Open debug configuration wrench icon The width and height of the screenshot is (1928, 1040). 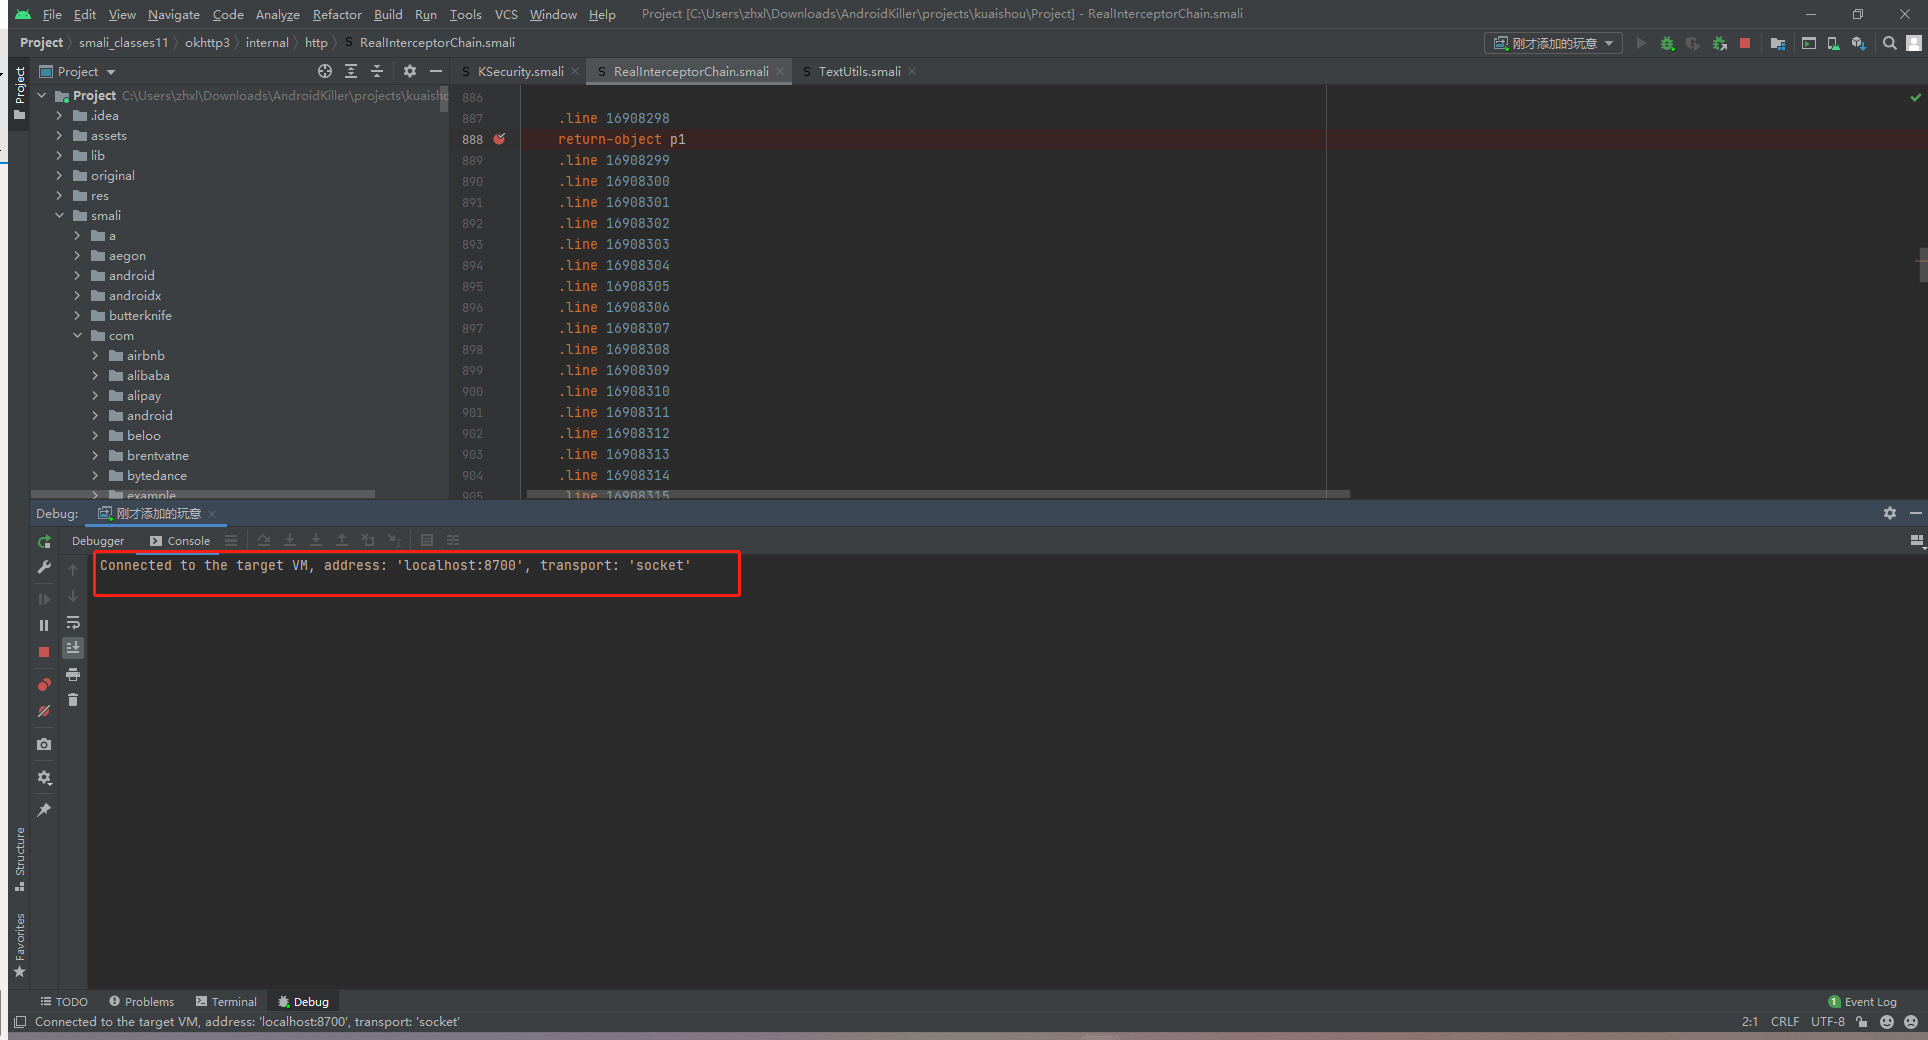tap(44, 567)
